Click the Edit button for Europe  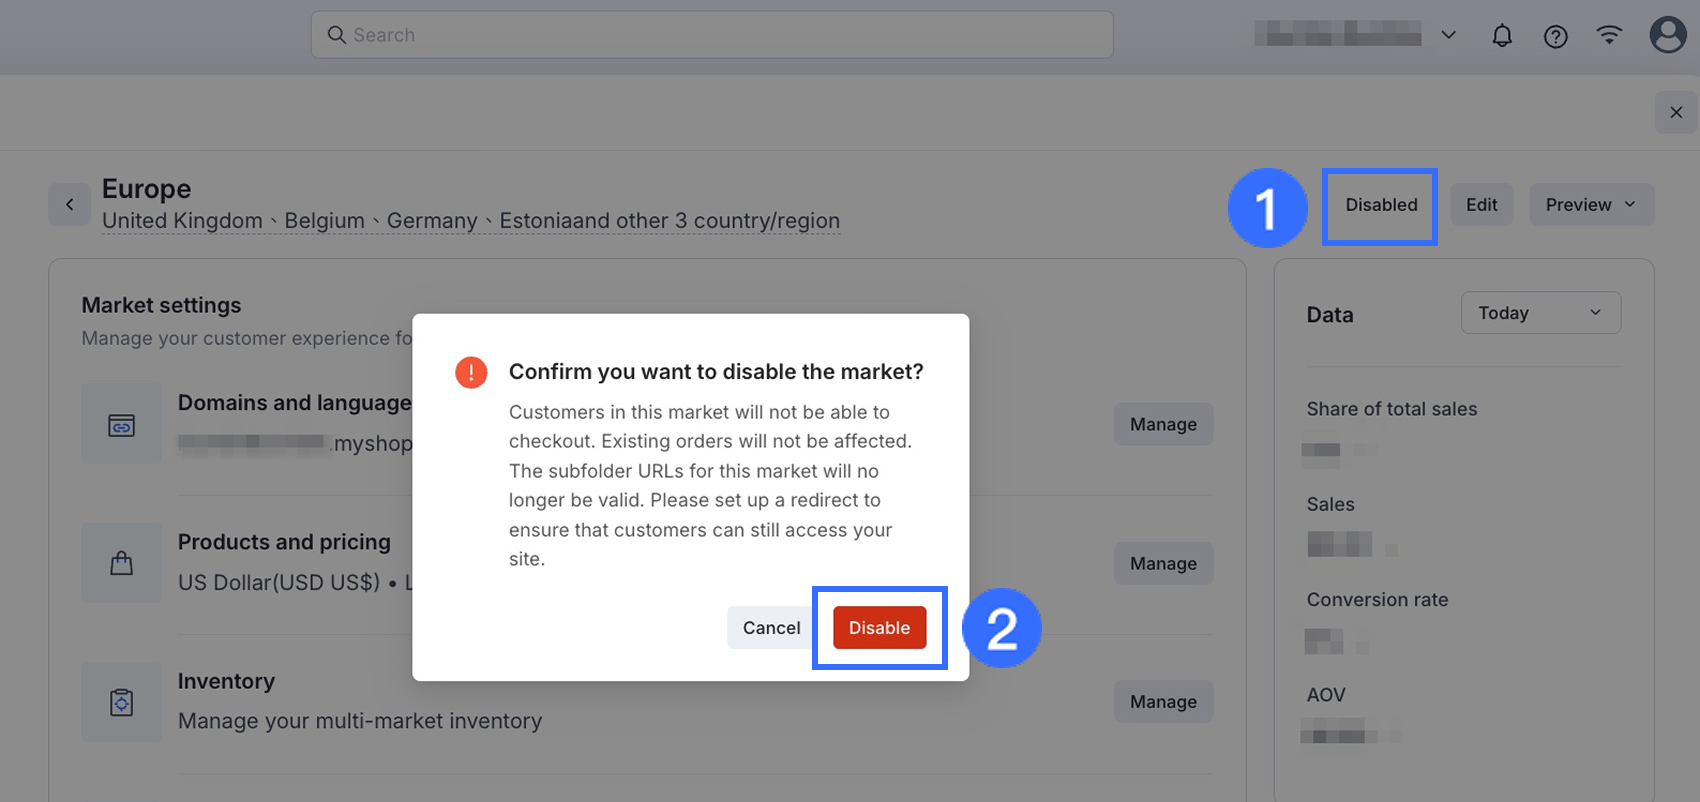pos(1481,205)
